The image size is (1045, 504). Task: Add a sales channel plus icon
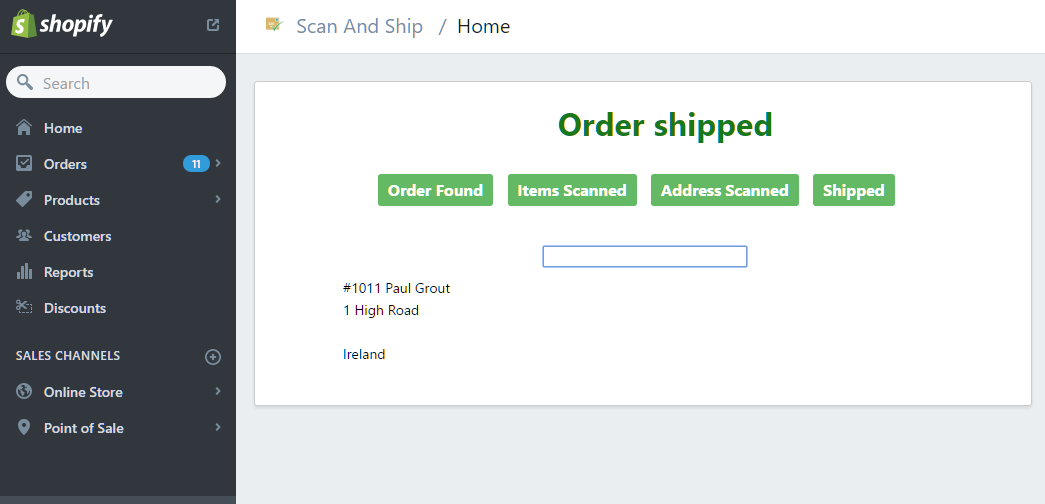pyautogui.click(x=213, y=357)
